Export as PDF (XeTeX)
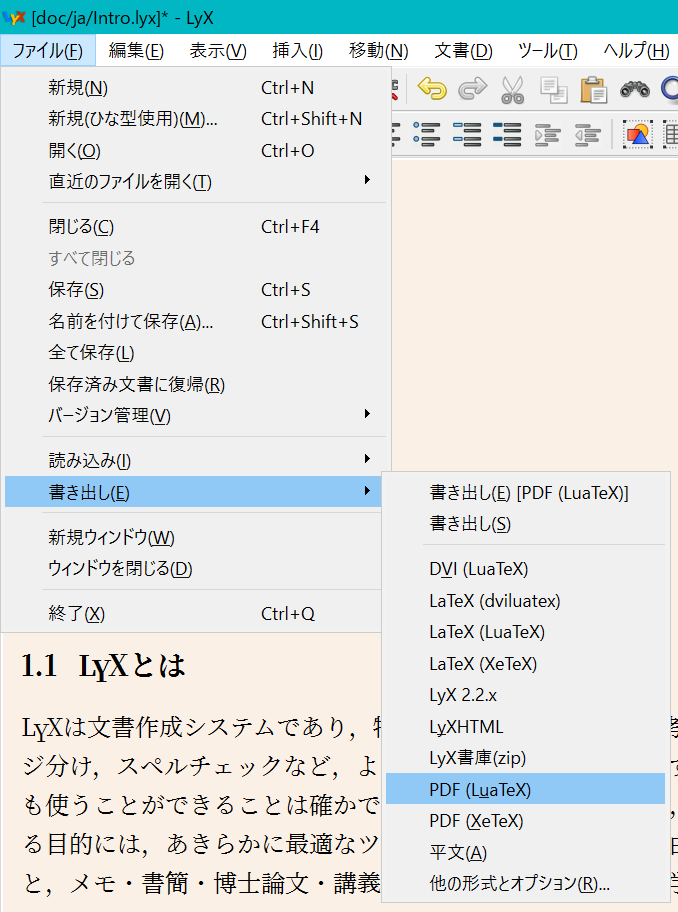This screenshot has height=912, width=678. (526, 821)
